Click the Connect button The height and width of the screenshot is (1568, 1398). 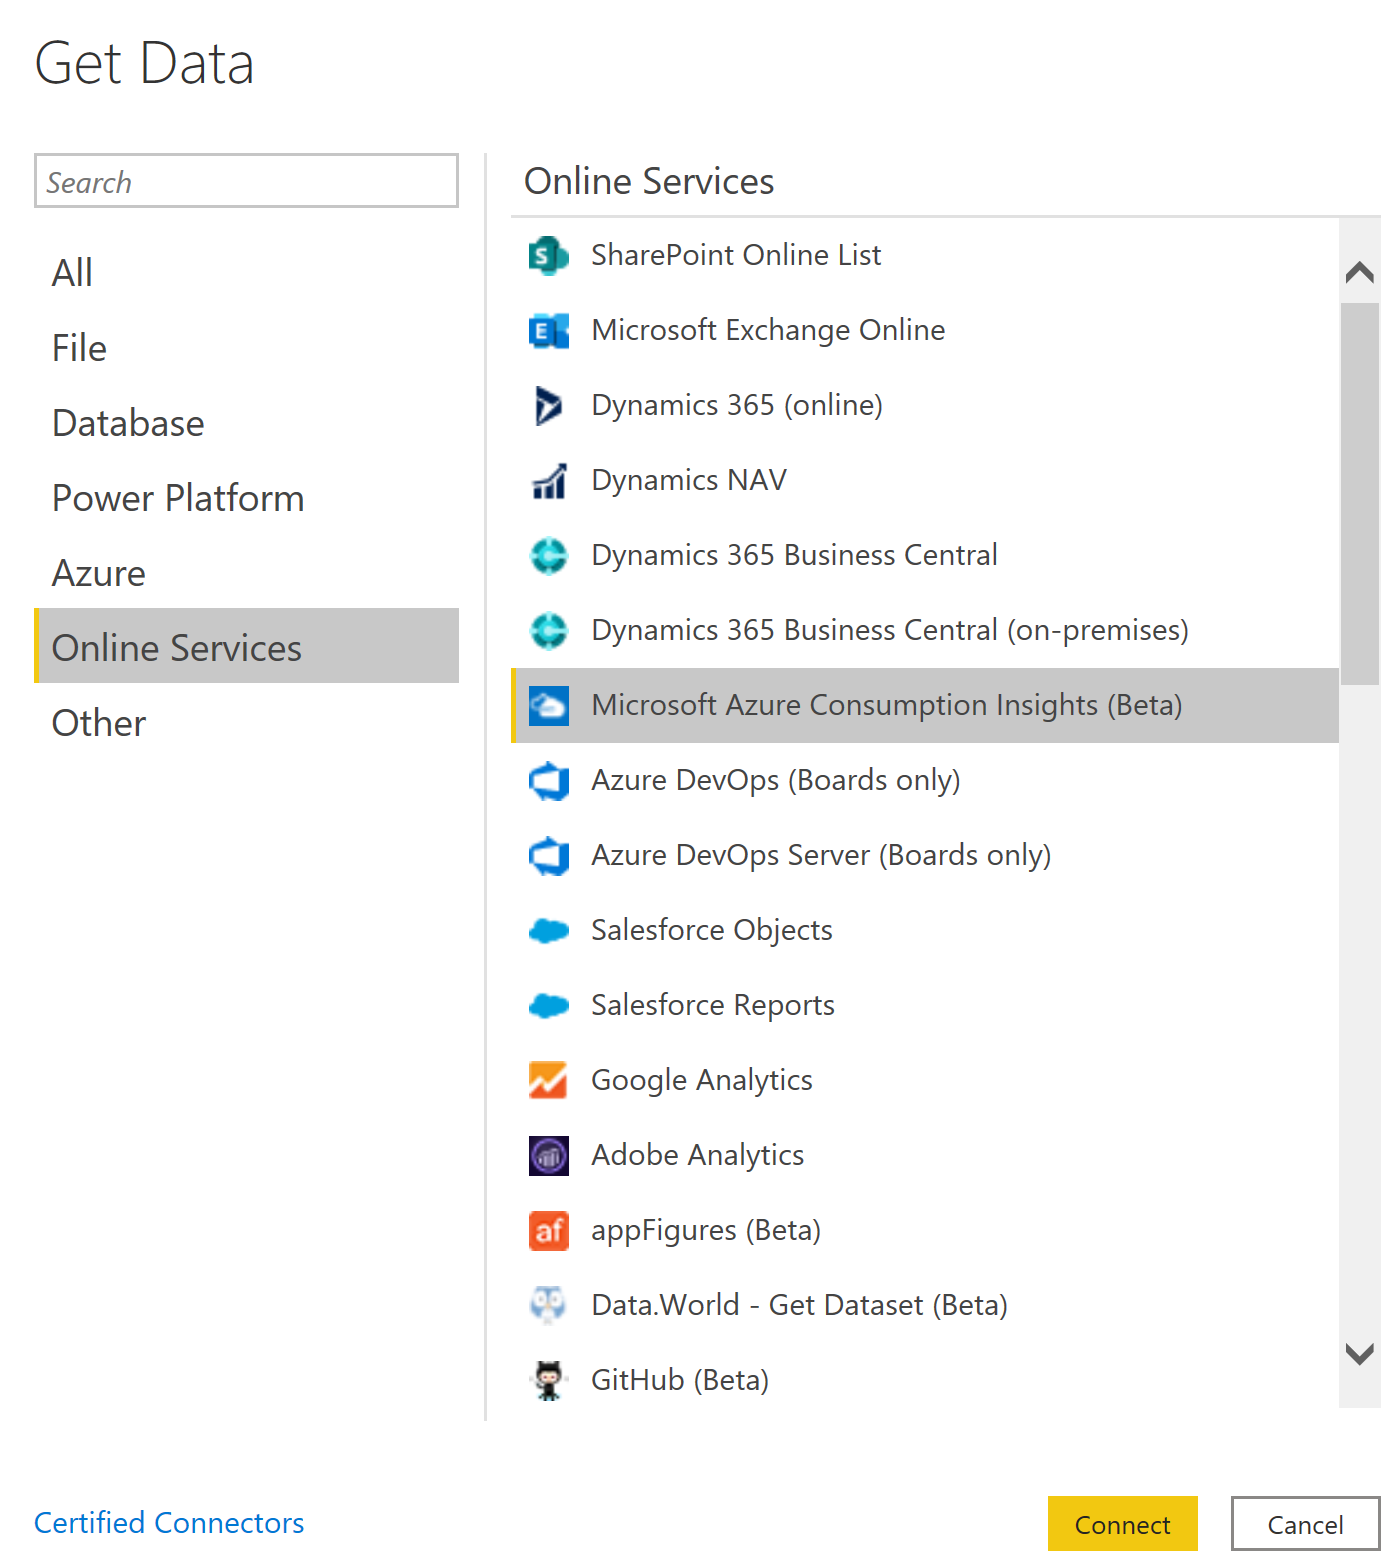point(1122,1524)
